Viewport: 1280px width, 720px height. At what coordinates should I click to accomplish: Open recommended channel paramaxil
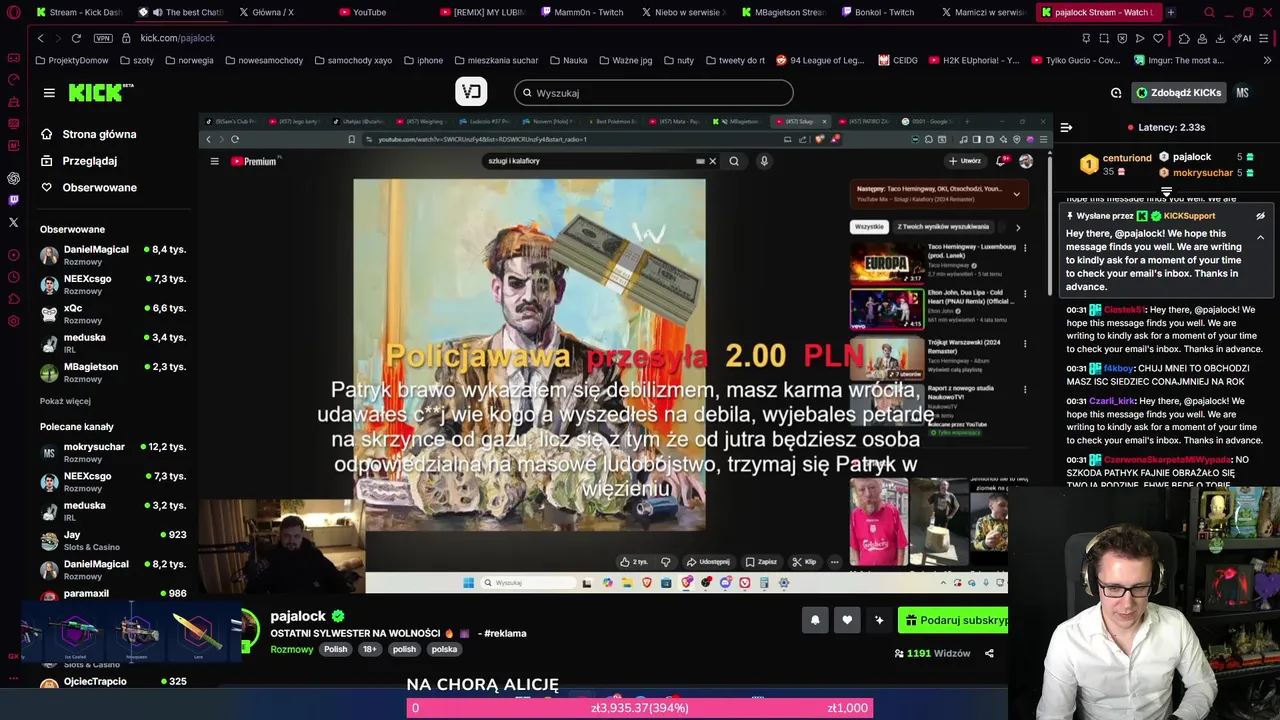click(x=113, y=594)
